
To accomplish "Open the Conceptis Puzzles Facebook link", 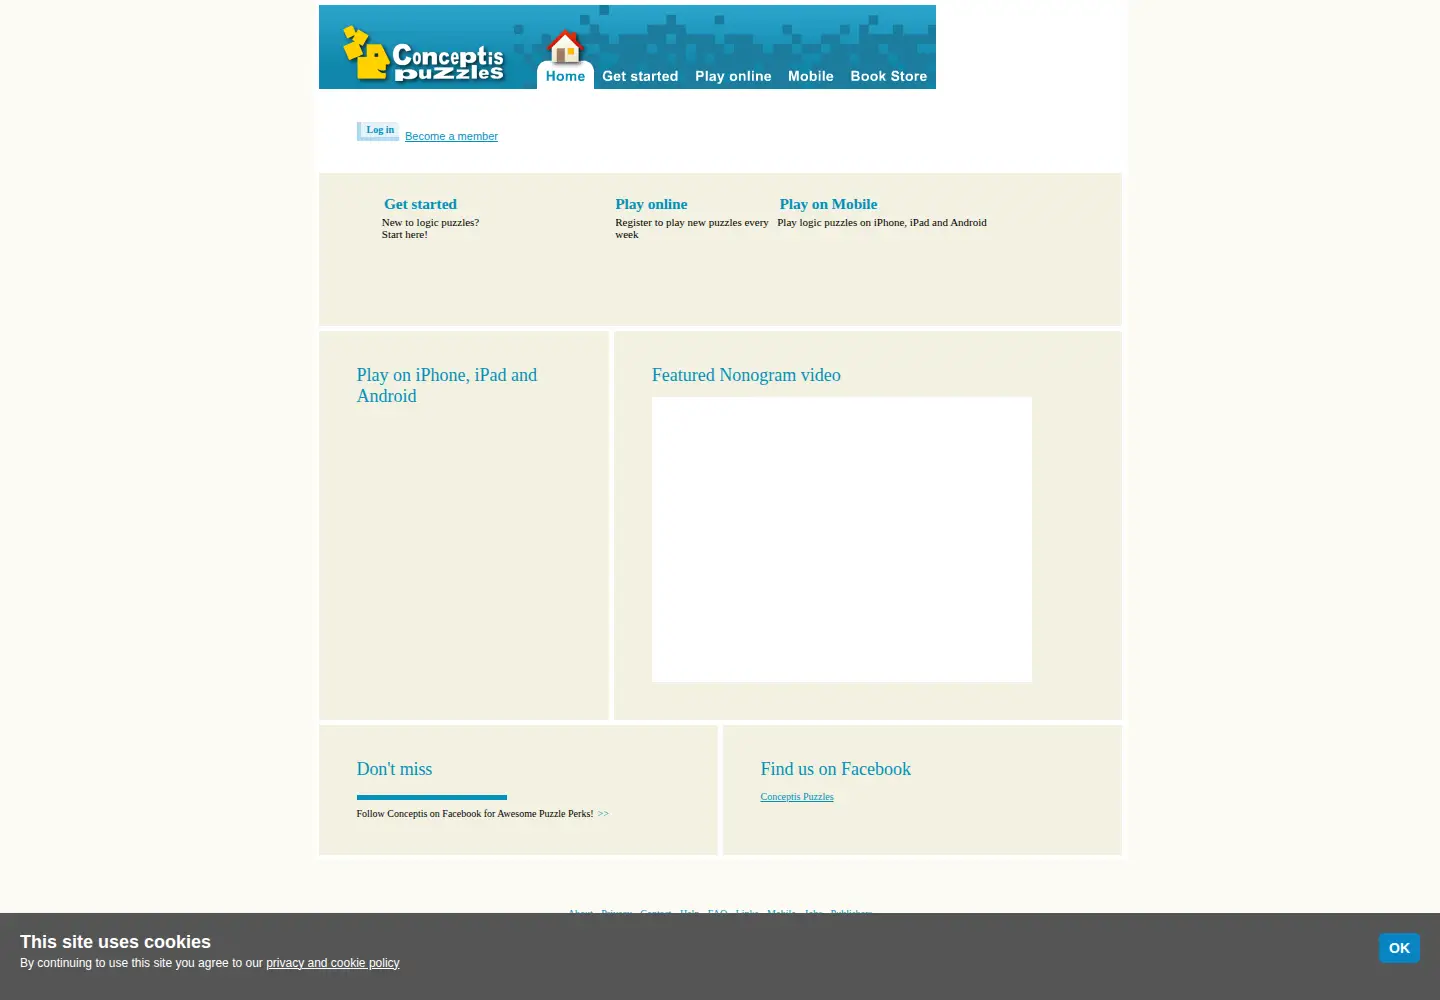I will point(797,797).
